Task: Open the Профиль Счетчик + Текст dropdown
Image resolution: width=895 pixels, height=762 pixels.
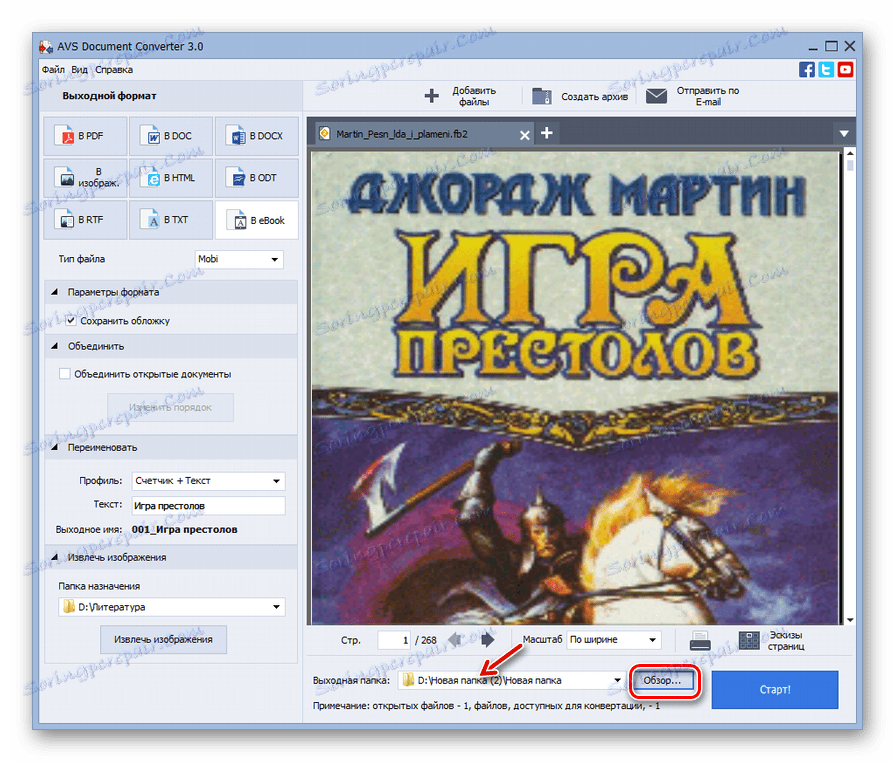Action: [208, 481]
